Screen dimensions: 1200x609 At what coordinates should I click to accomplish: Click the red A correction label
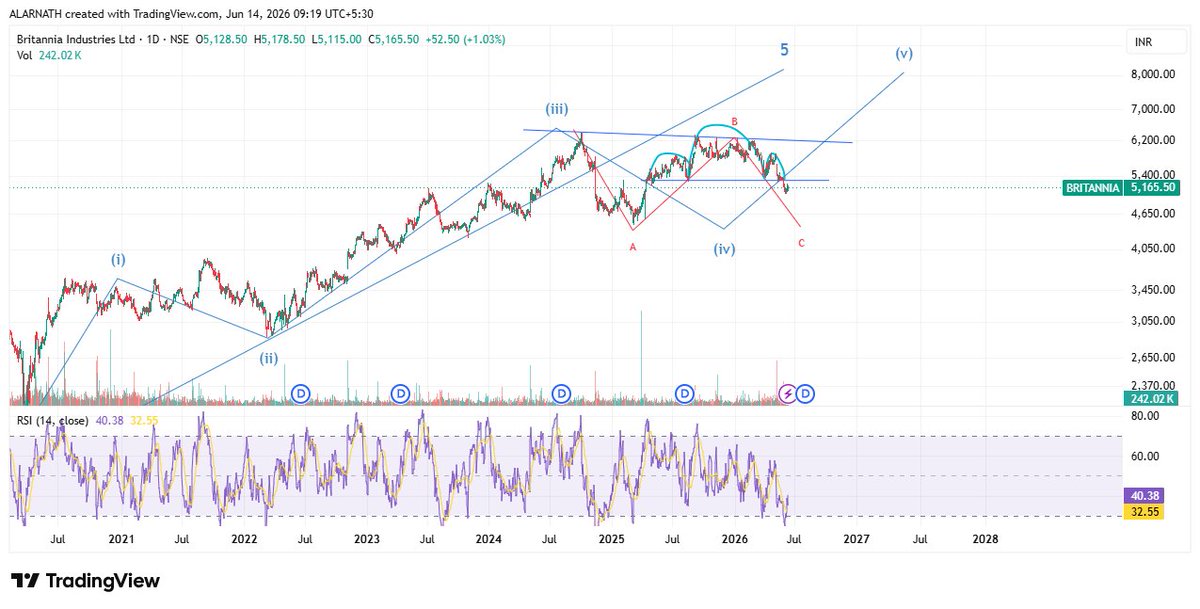pos(633,247)
